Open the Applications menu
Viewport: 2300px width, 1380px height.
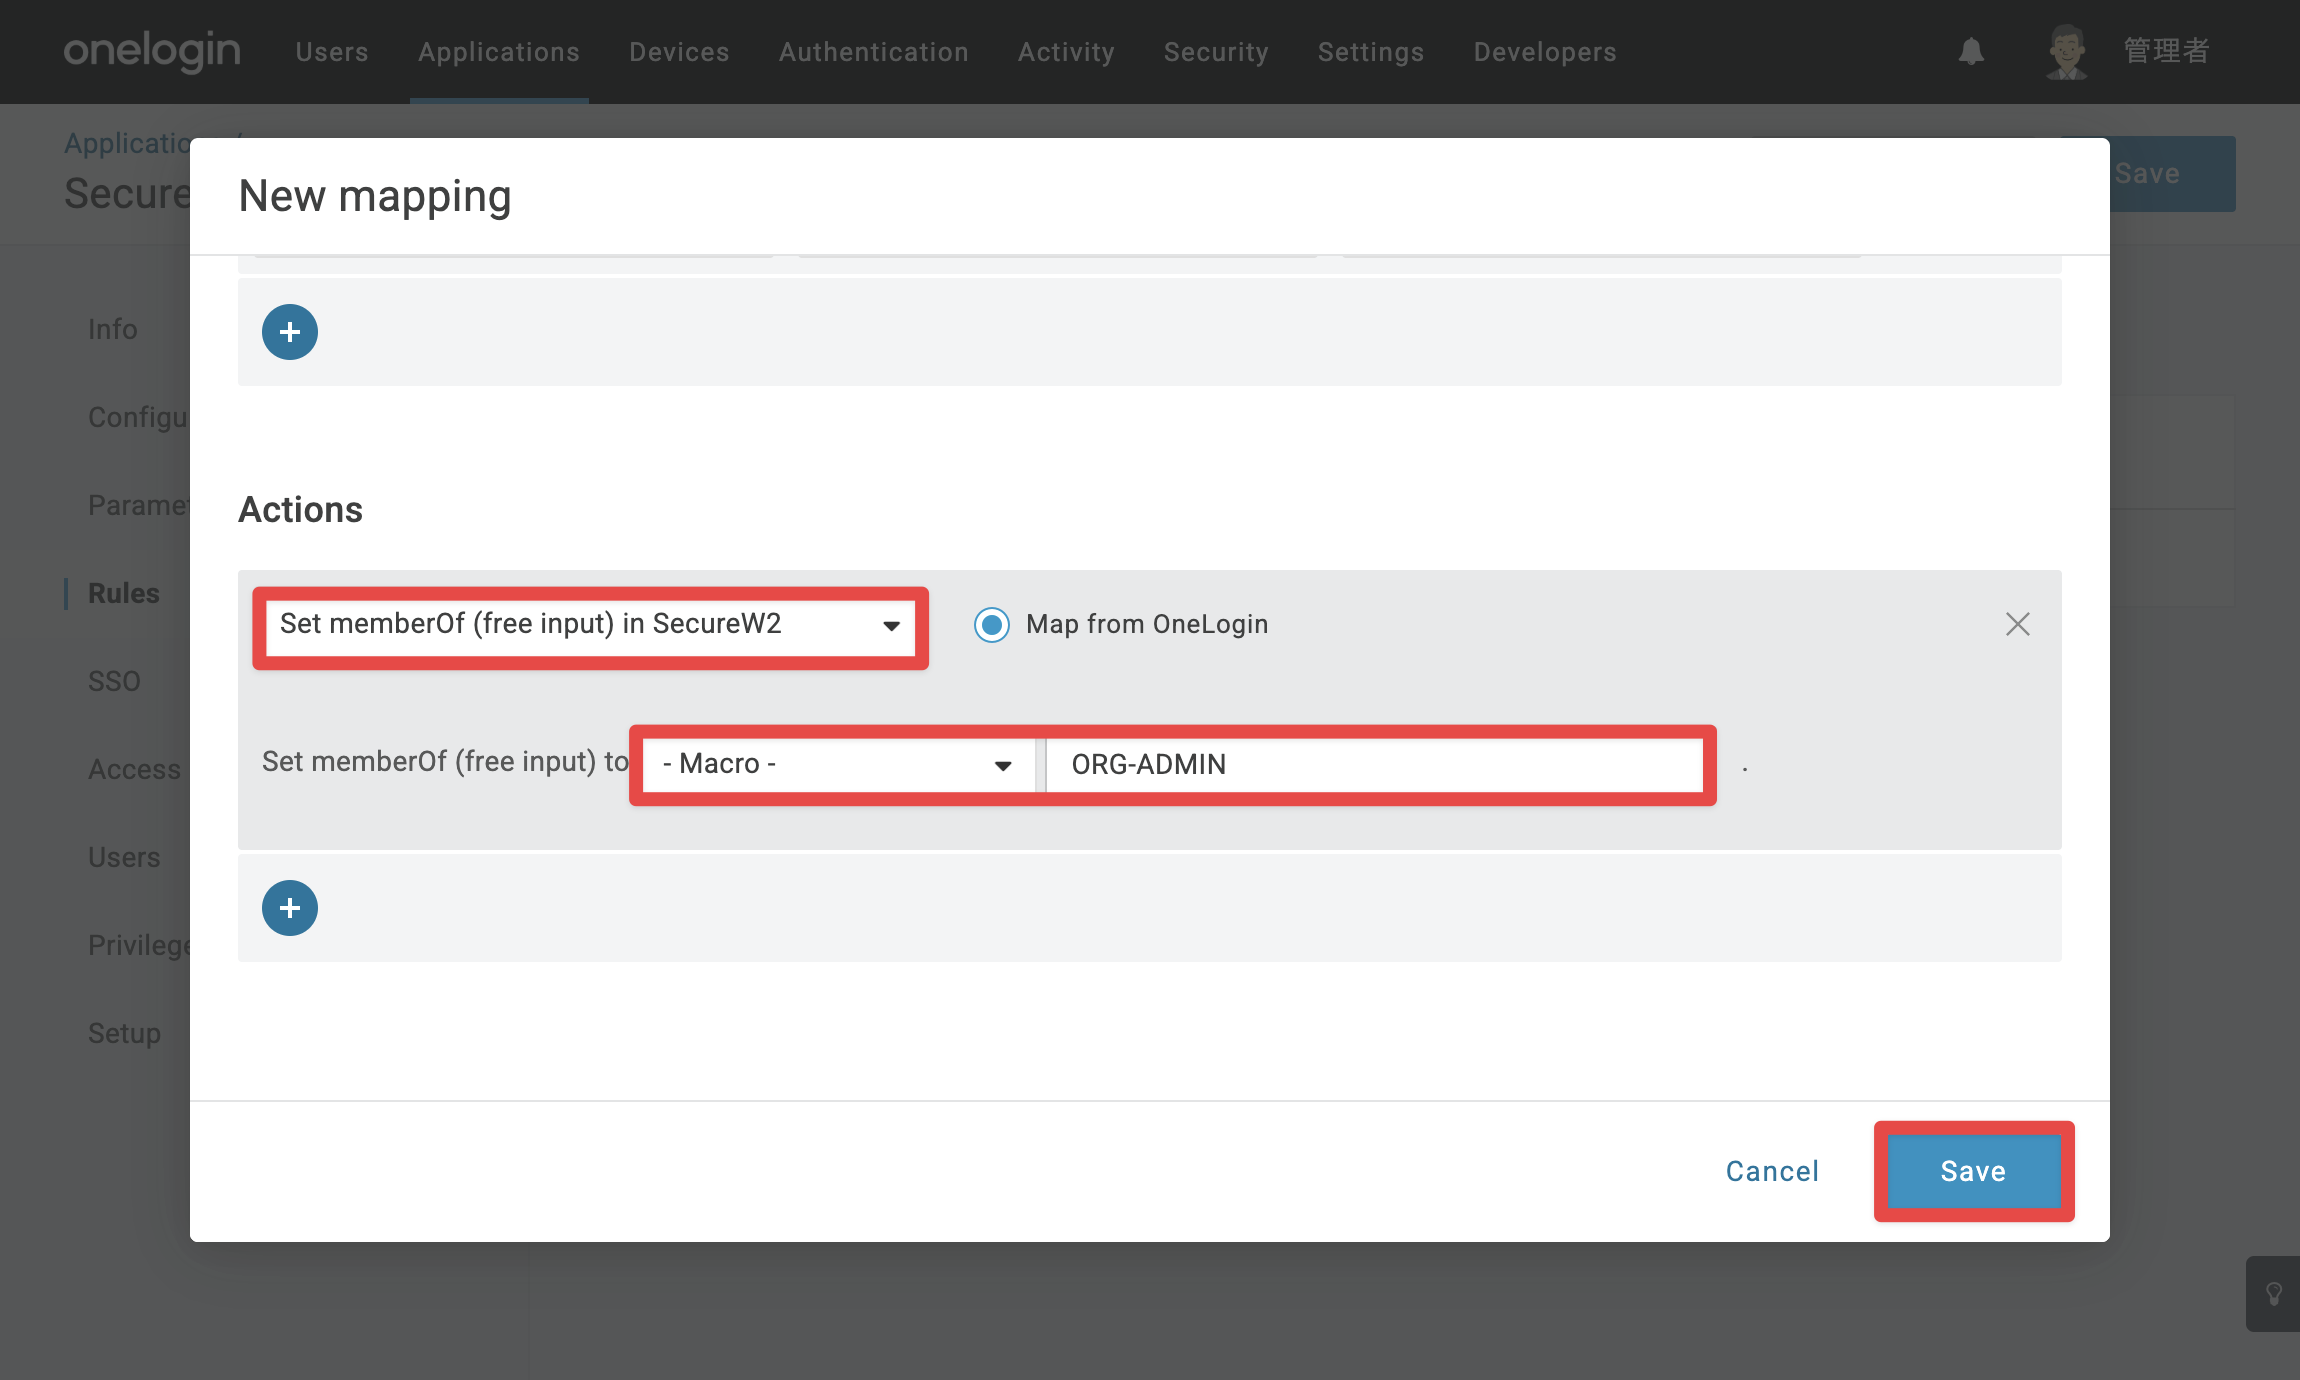pyautogui.click(x=499, y=52)
